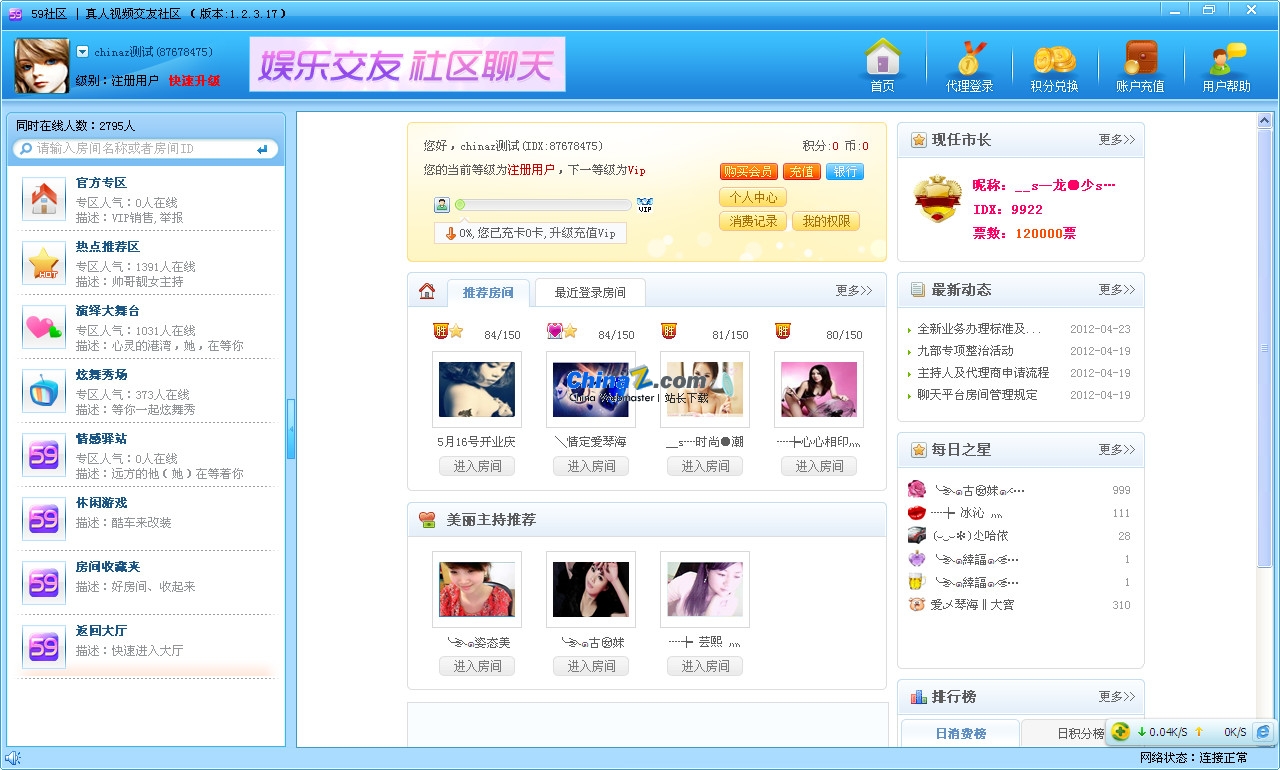Expand 更多>> in 最新动态 panel
The width and height of the screenshot is (1280, 770).
pyautogui.click(x=1117, y=290)
